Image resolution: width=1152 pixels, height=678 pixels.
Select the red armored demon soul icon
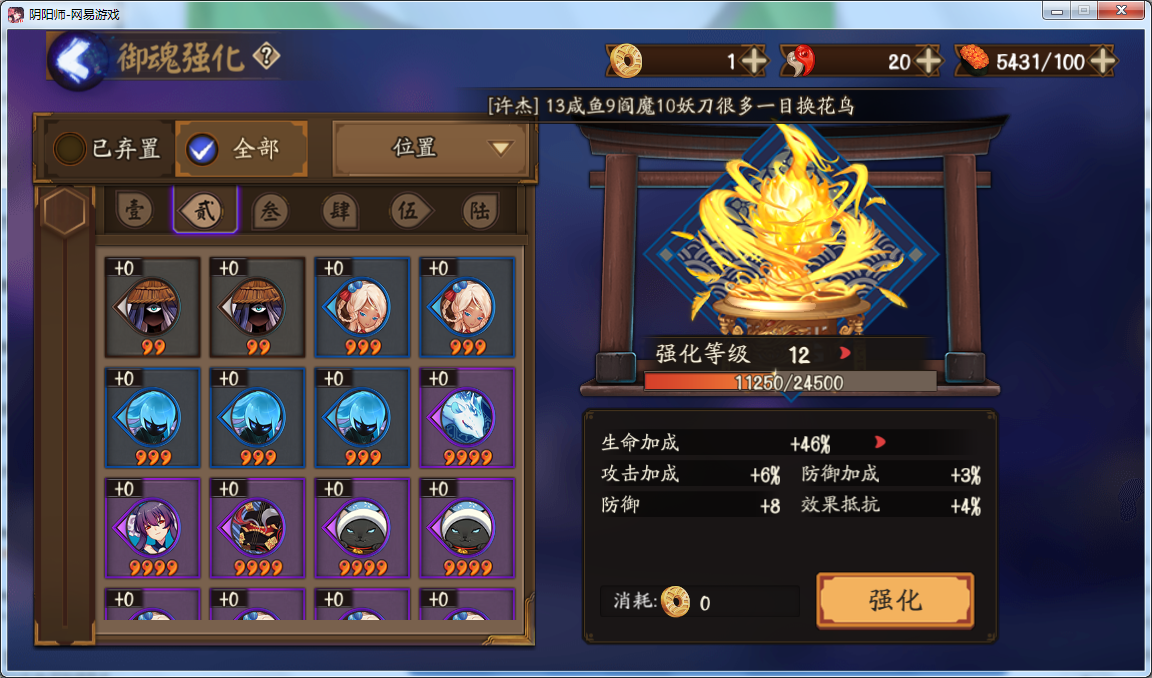point(257,527)
